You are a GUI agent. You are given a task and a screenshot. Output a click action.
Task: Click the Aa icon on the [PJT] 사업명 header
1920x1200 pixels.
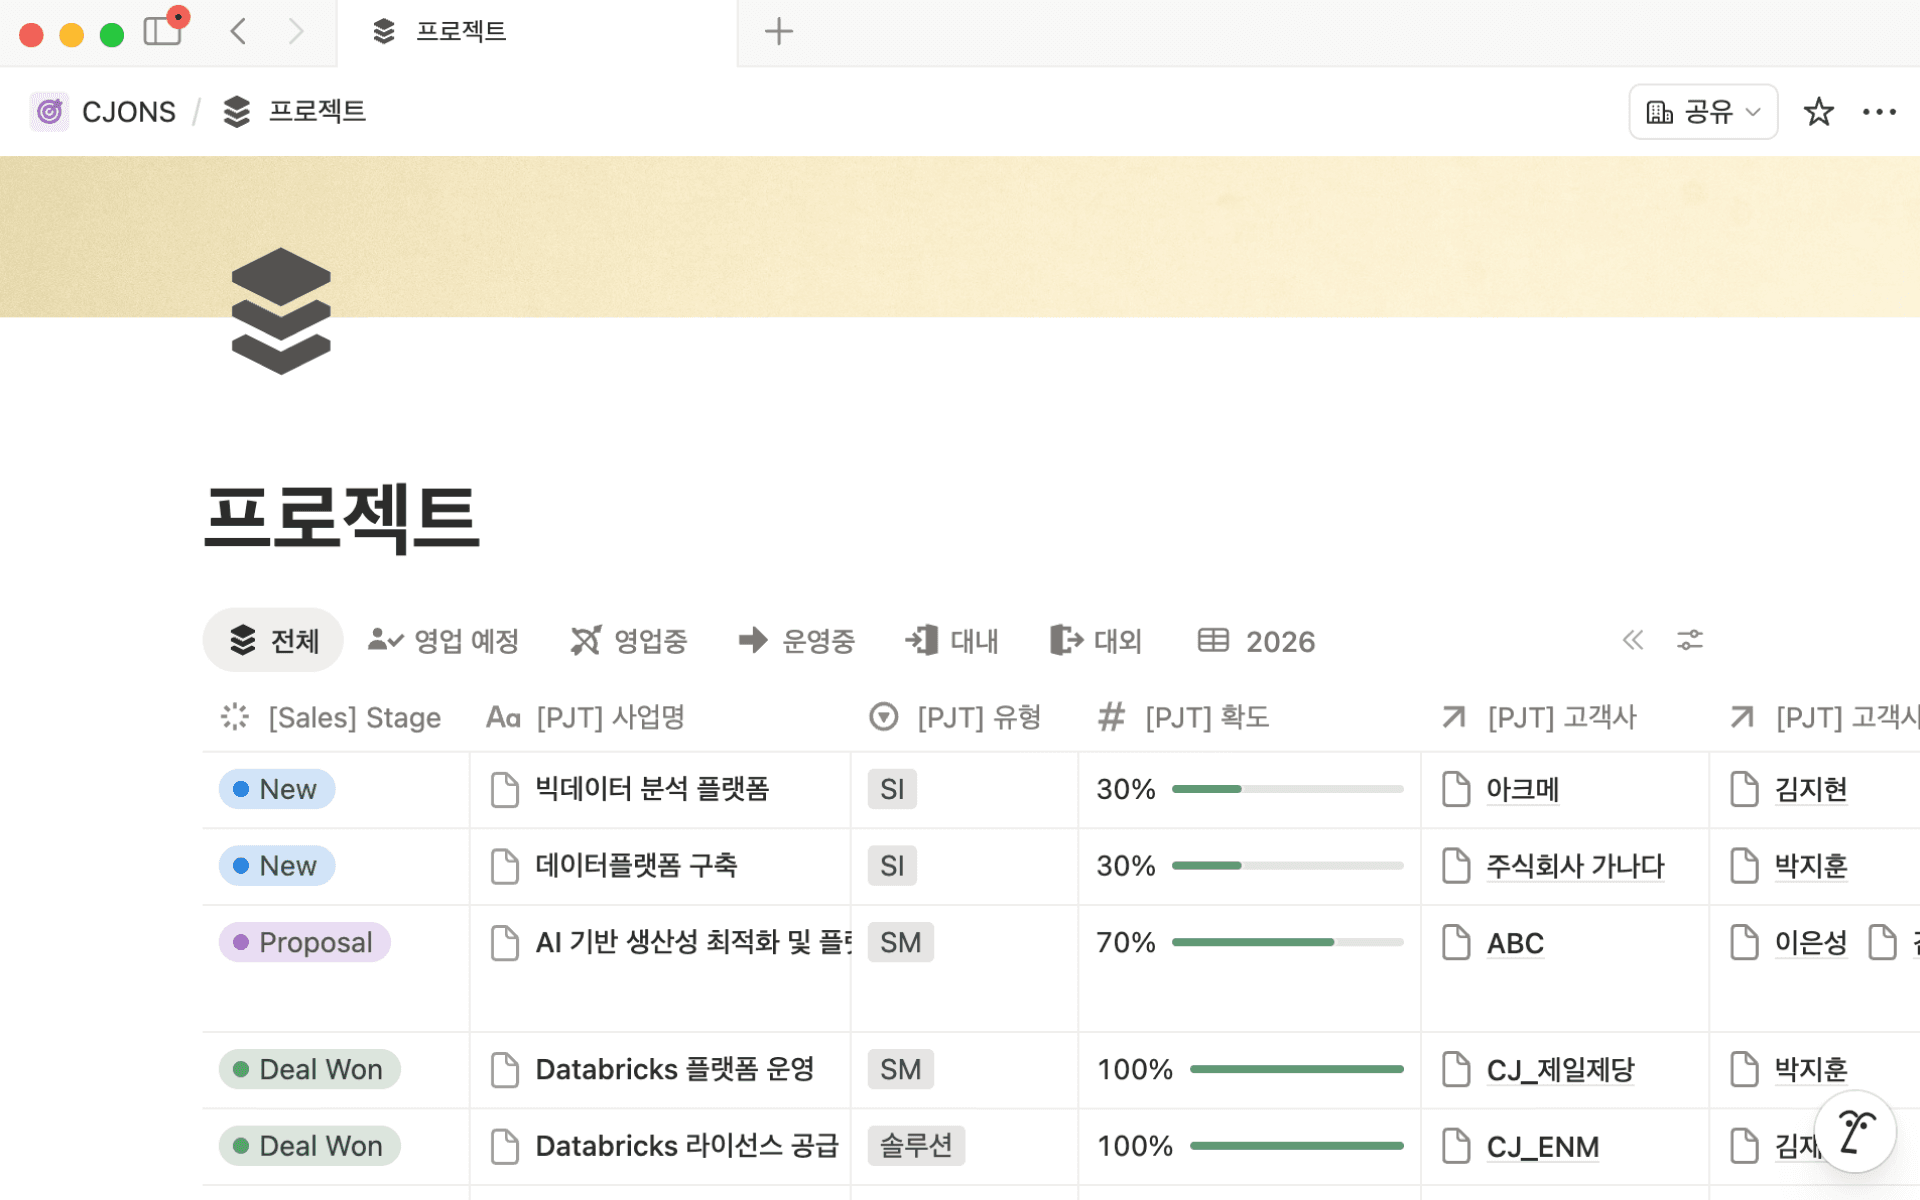click(502, 716)
